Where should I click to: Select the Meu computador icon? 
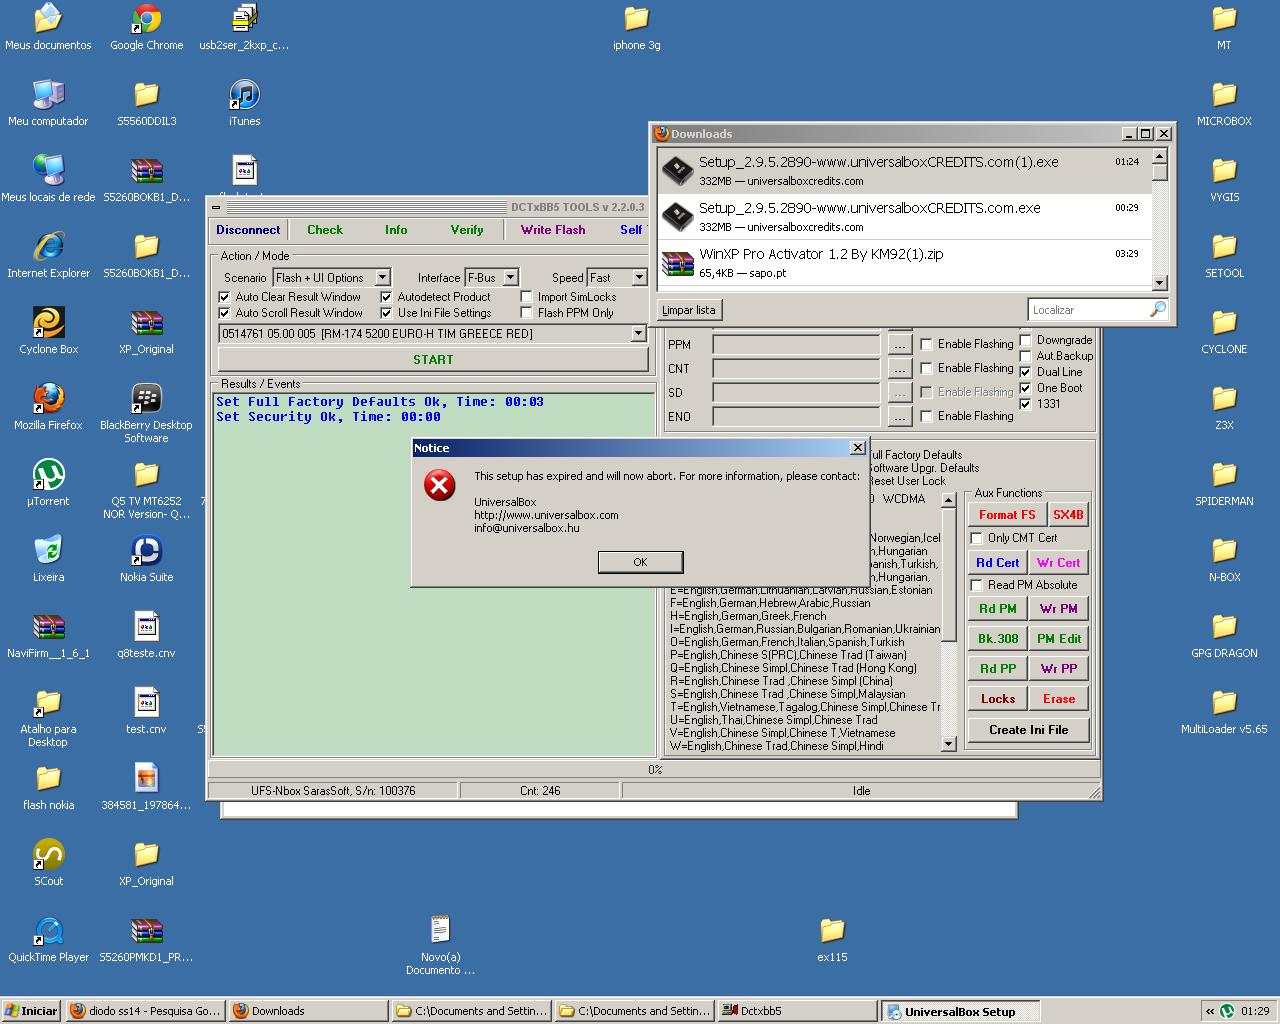pos(48,103)
